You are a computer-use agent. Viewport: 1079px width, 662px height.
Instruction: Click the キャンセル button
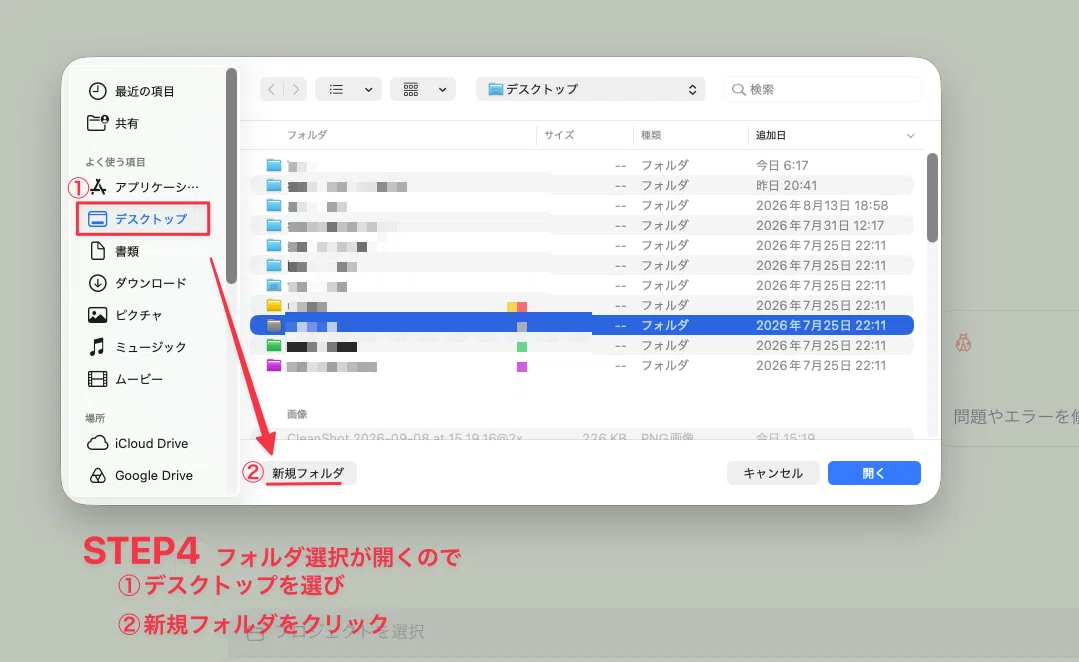click(x=773, y=473)
